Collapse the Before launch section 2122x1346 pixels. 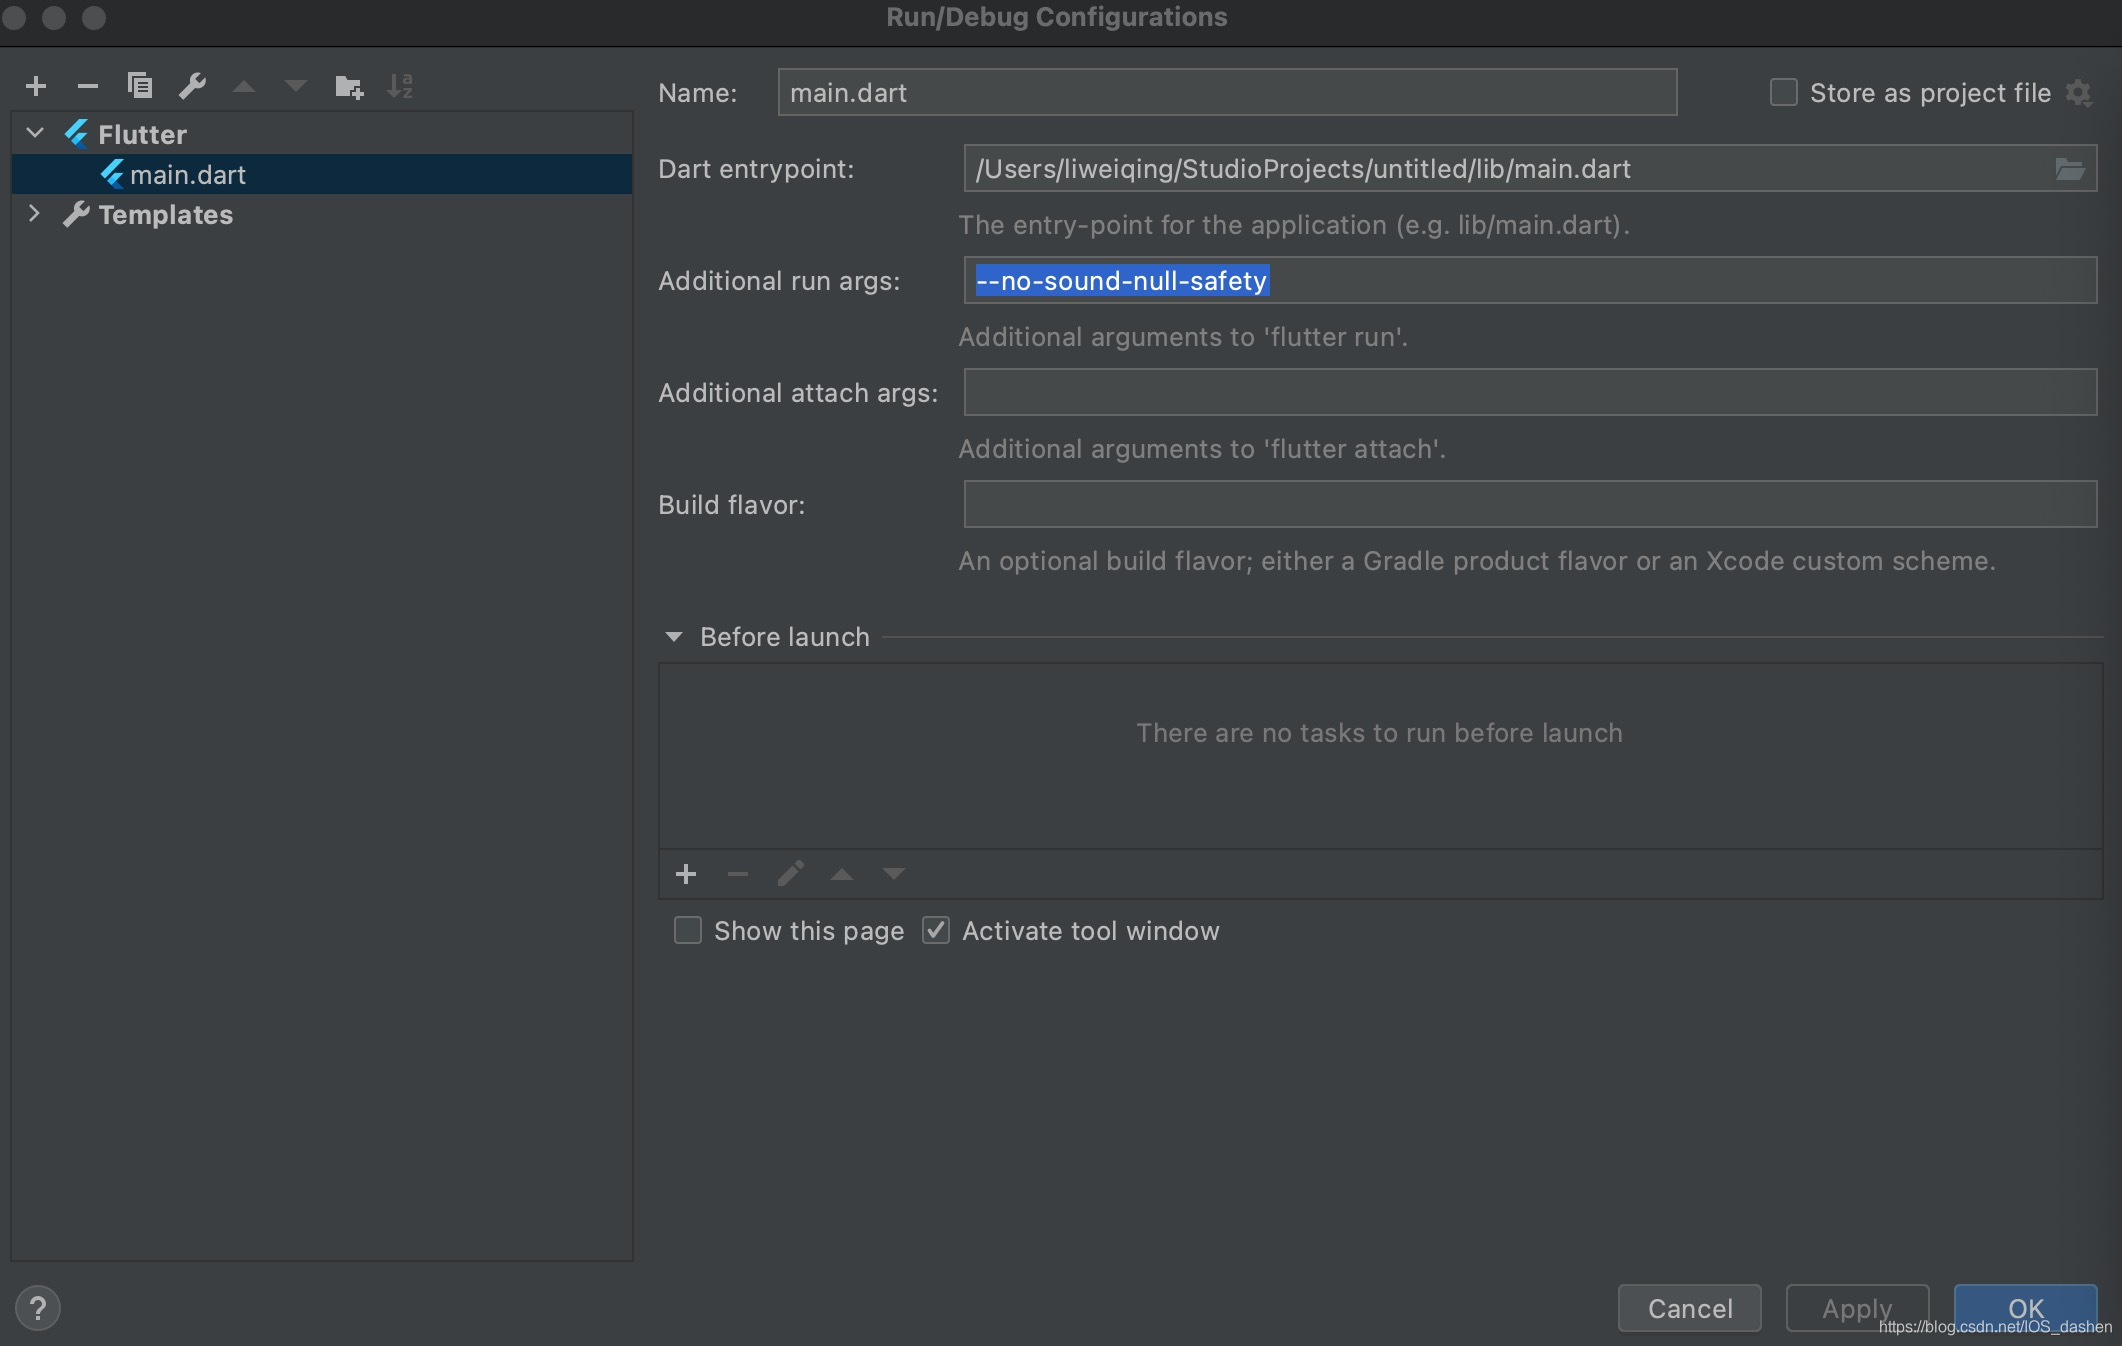coord(674,637)
